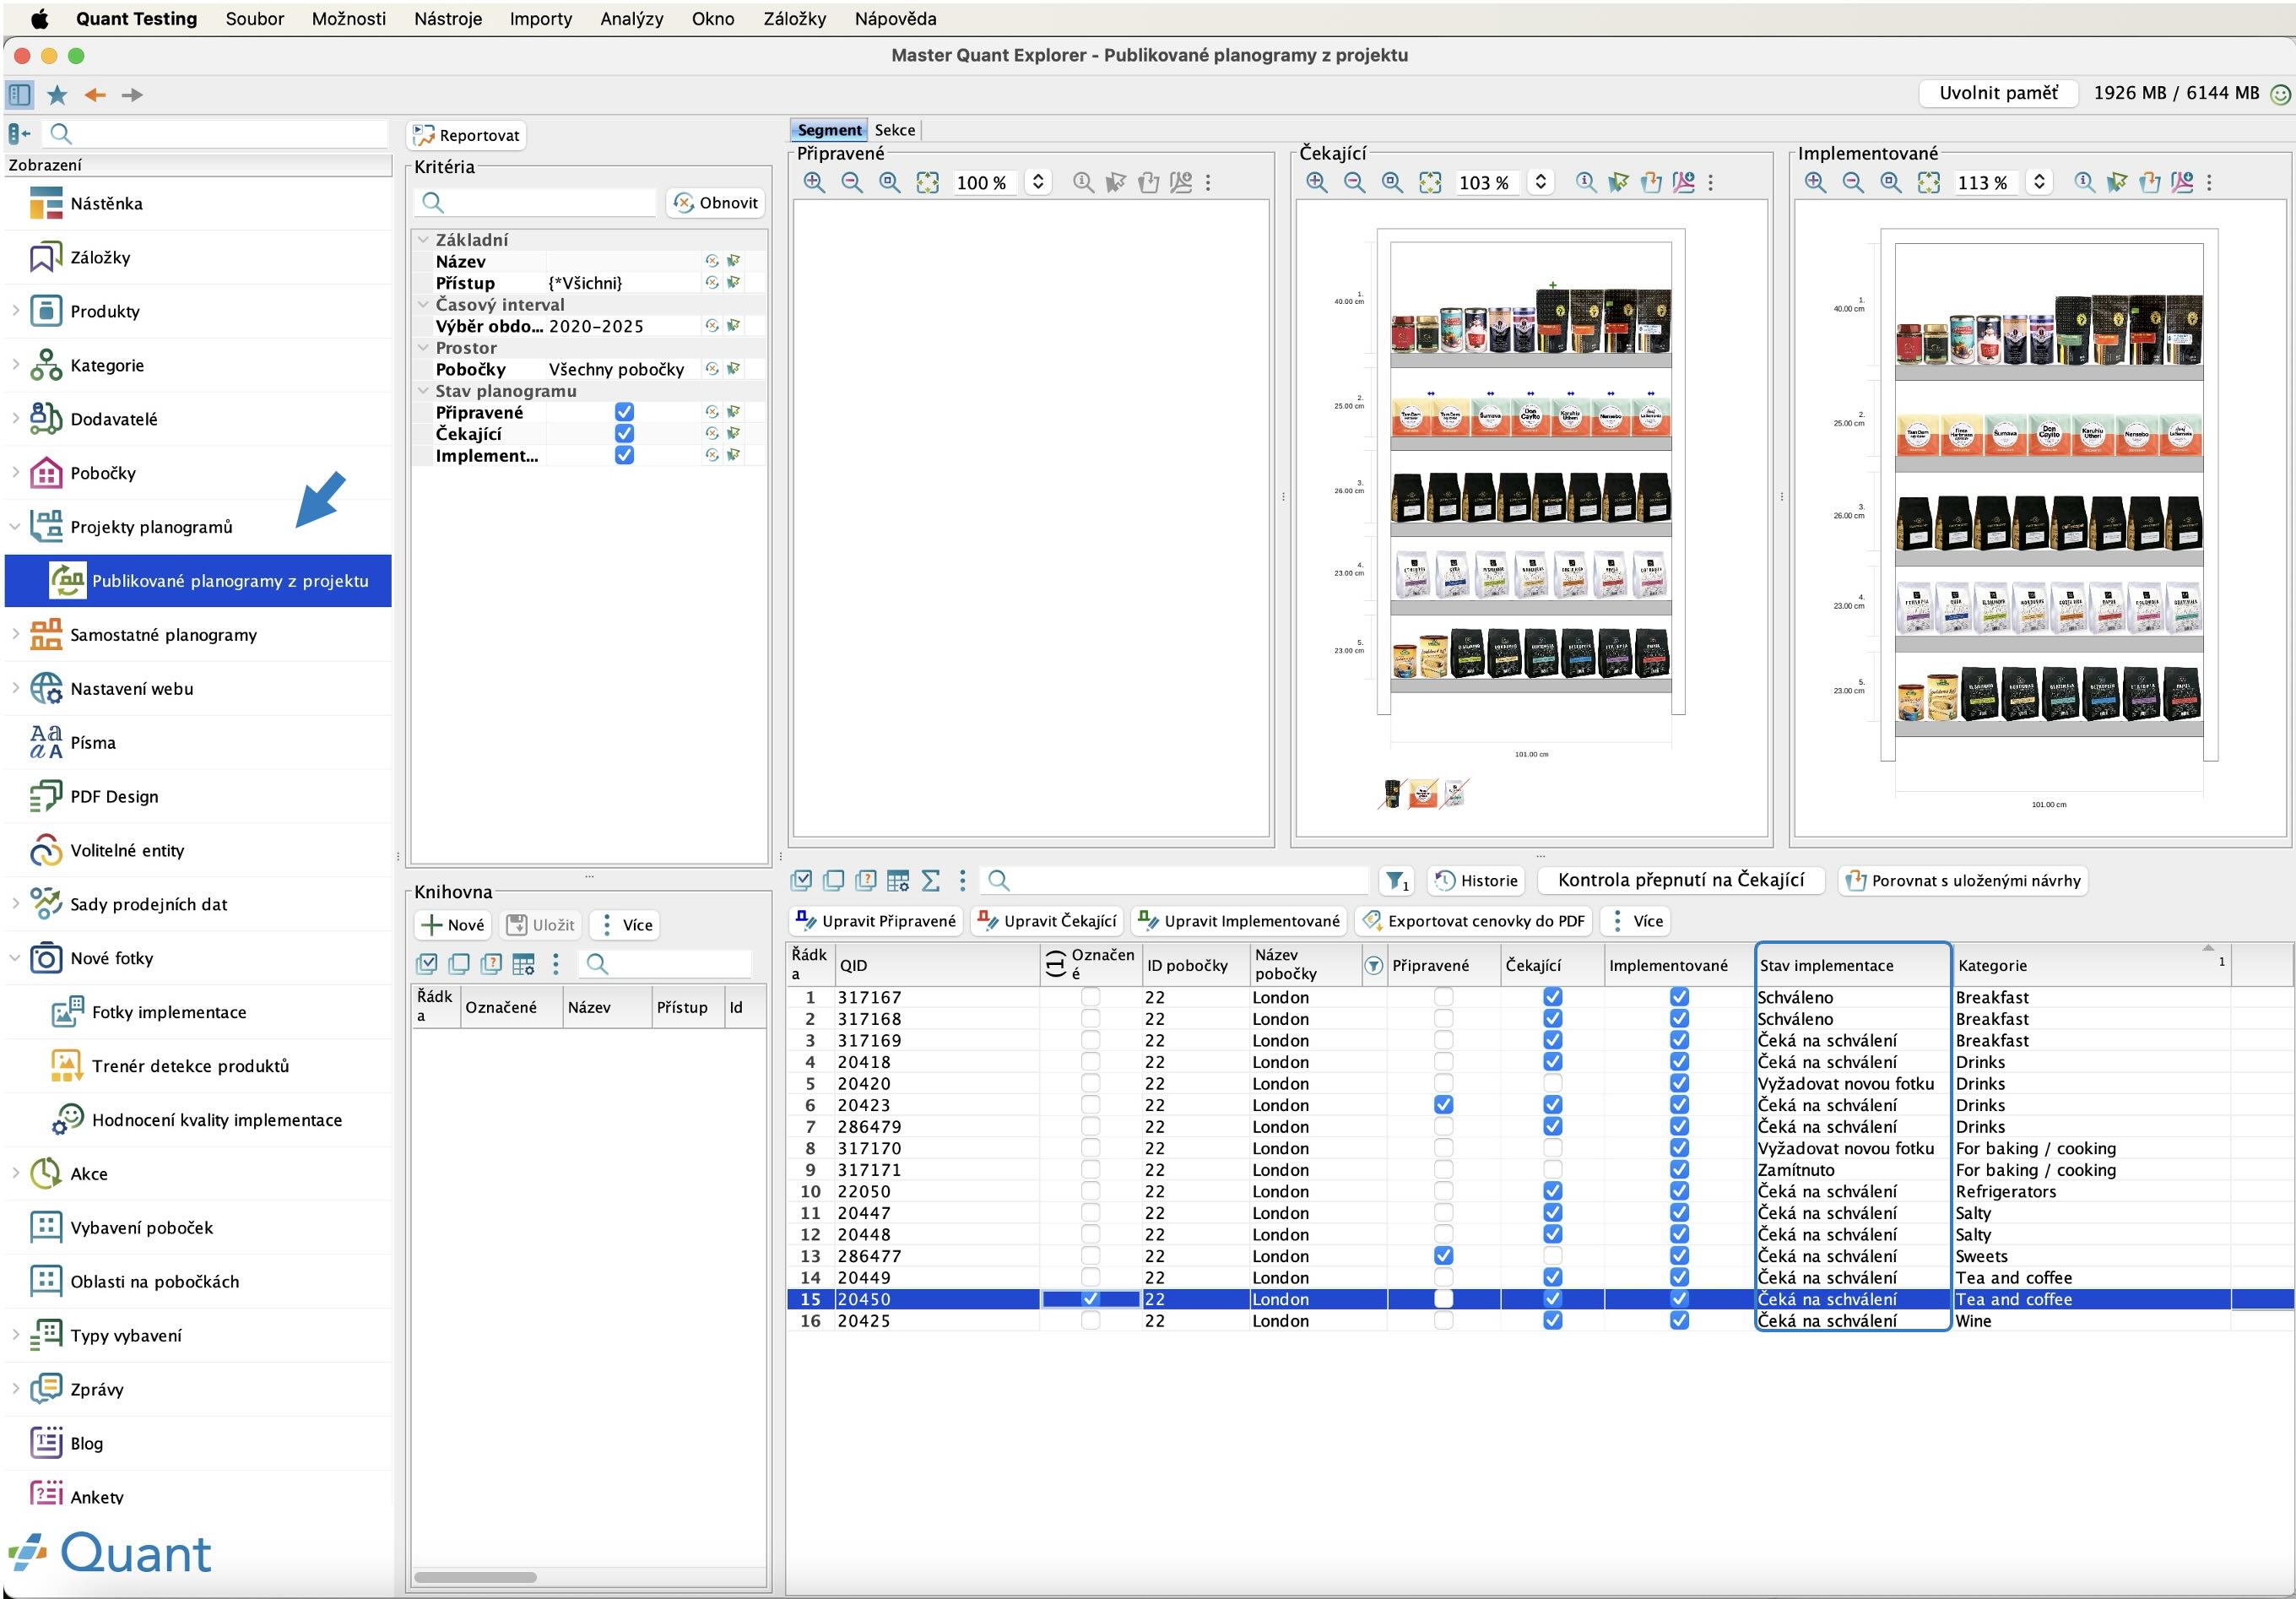Zoom out icon in Čekající panel
The height and width of the screenshot is (1599, 2296).
point(1354,183)
